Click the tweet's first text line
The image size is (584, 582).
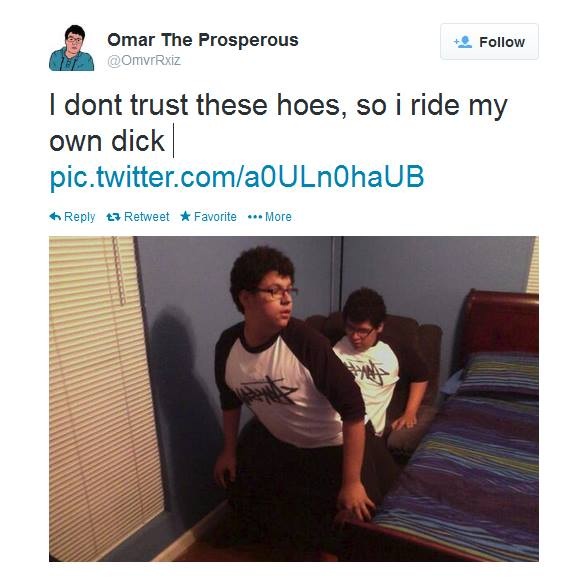[x=279, y=105]
